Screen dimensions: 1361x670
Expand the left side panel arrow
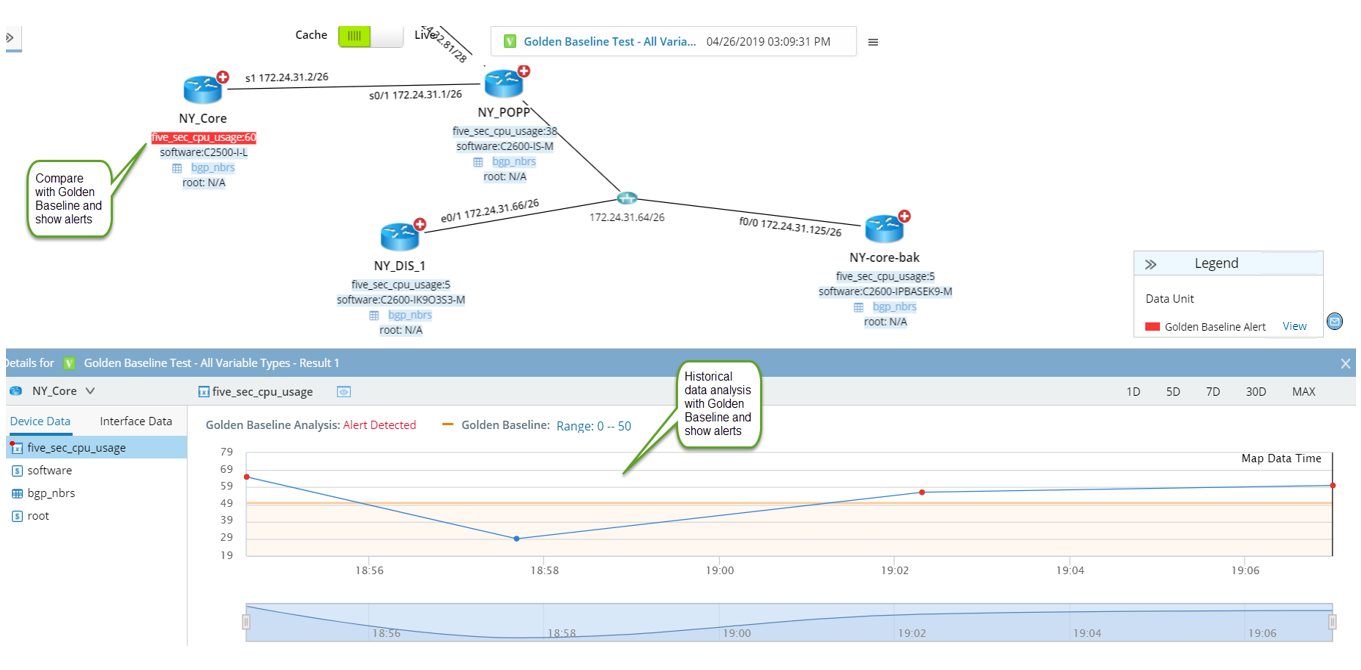tap(10, 38)
